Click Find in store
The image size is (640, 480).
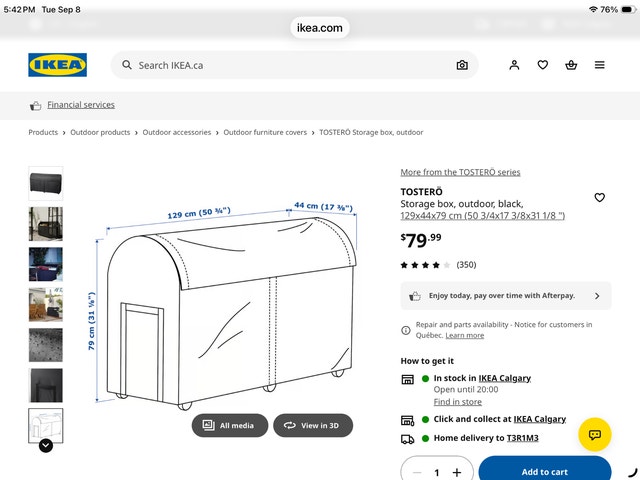[x=458, y=402]
